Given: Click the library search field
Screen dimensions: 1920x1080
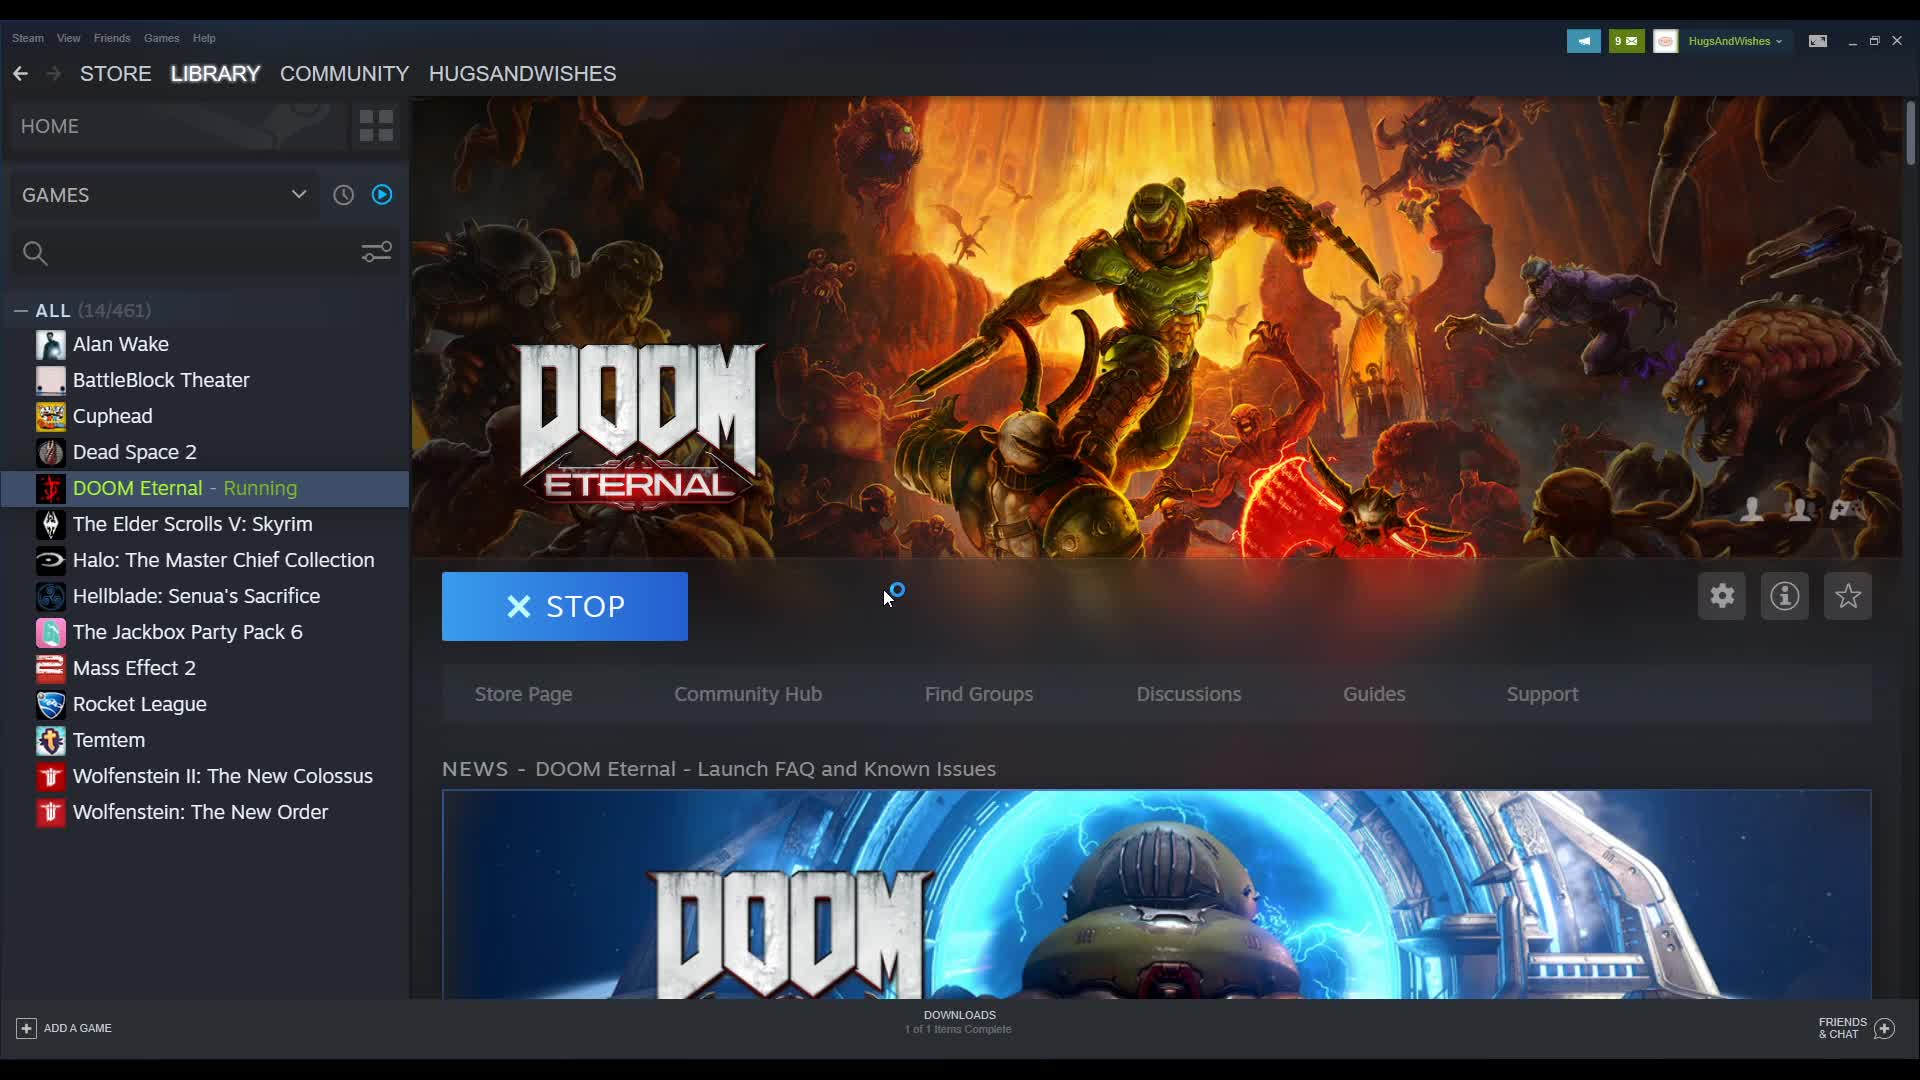Looking at the screenshot, I should click(190, 253).
